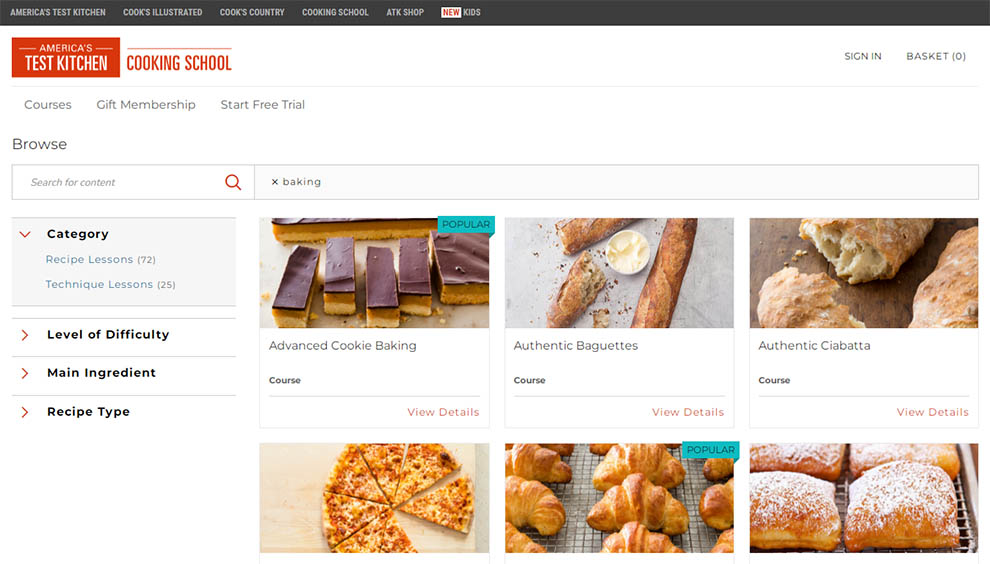The width and height of the screenshot is (990, 564).
Task: Filter by Technique Lessons (25)
Action: [110, 284]
